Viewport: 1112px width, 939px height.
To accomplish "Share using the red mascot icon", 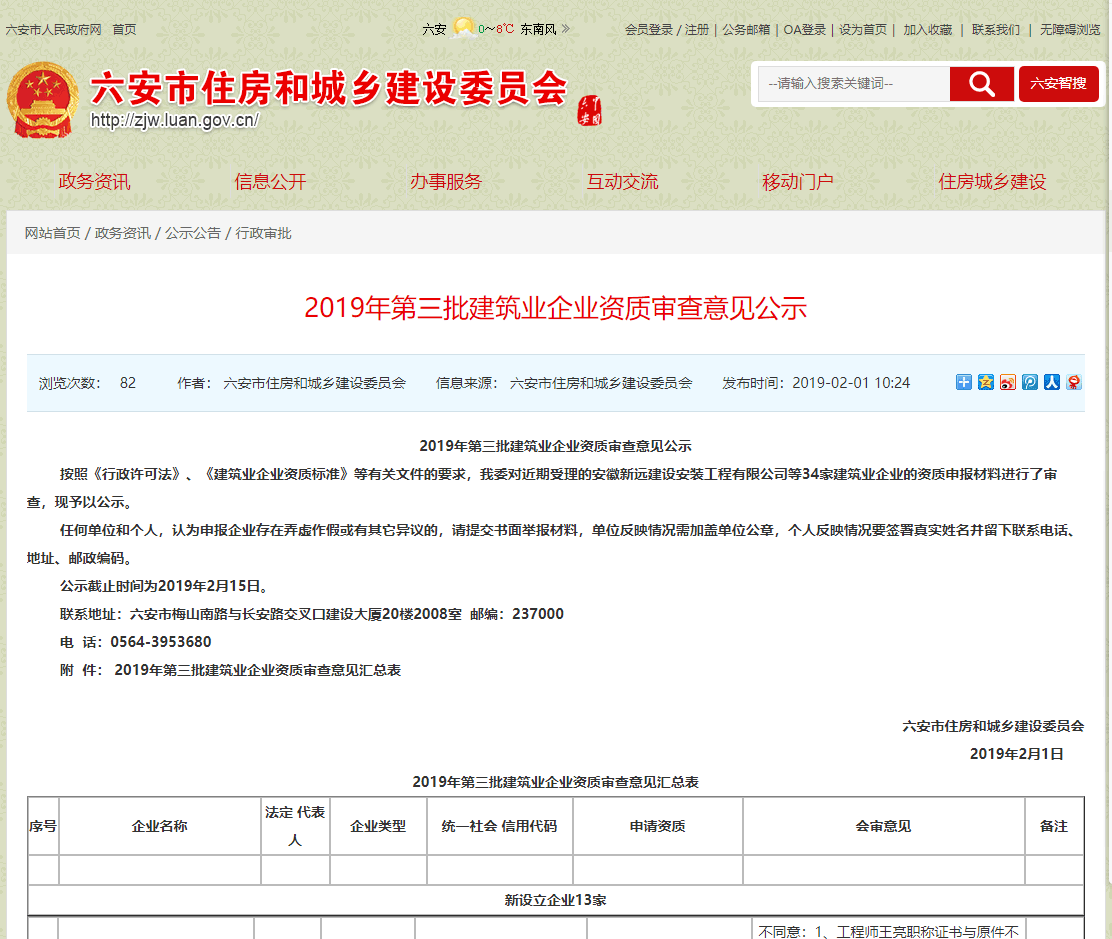I will pyautogui.click(x=1074, y=383).
